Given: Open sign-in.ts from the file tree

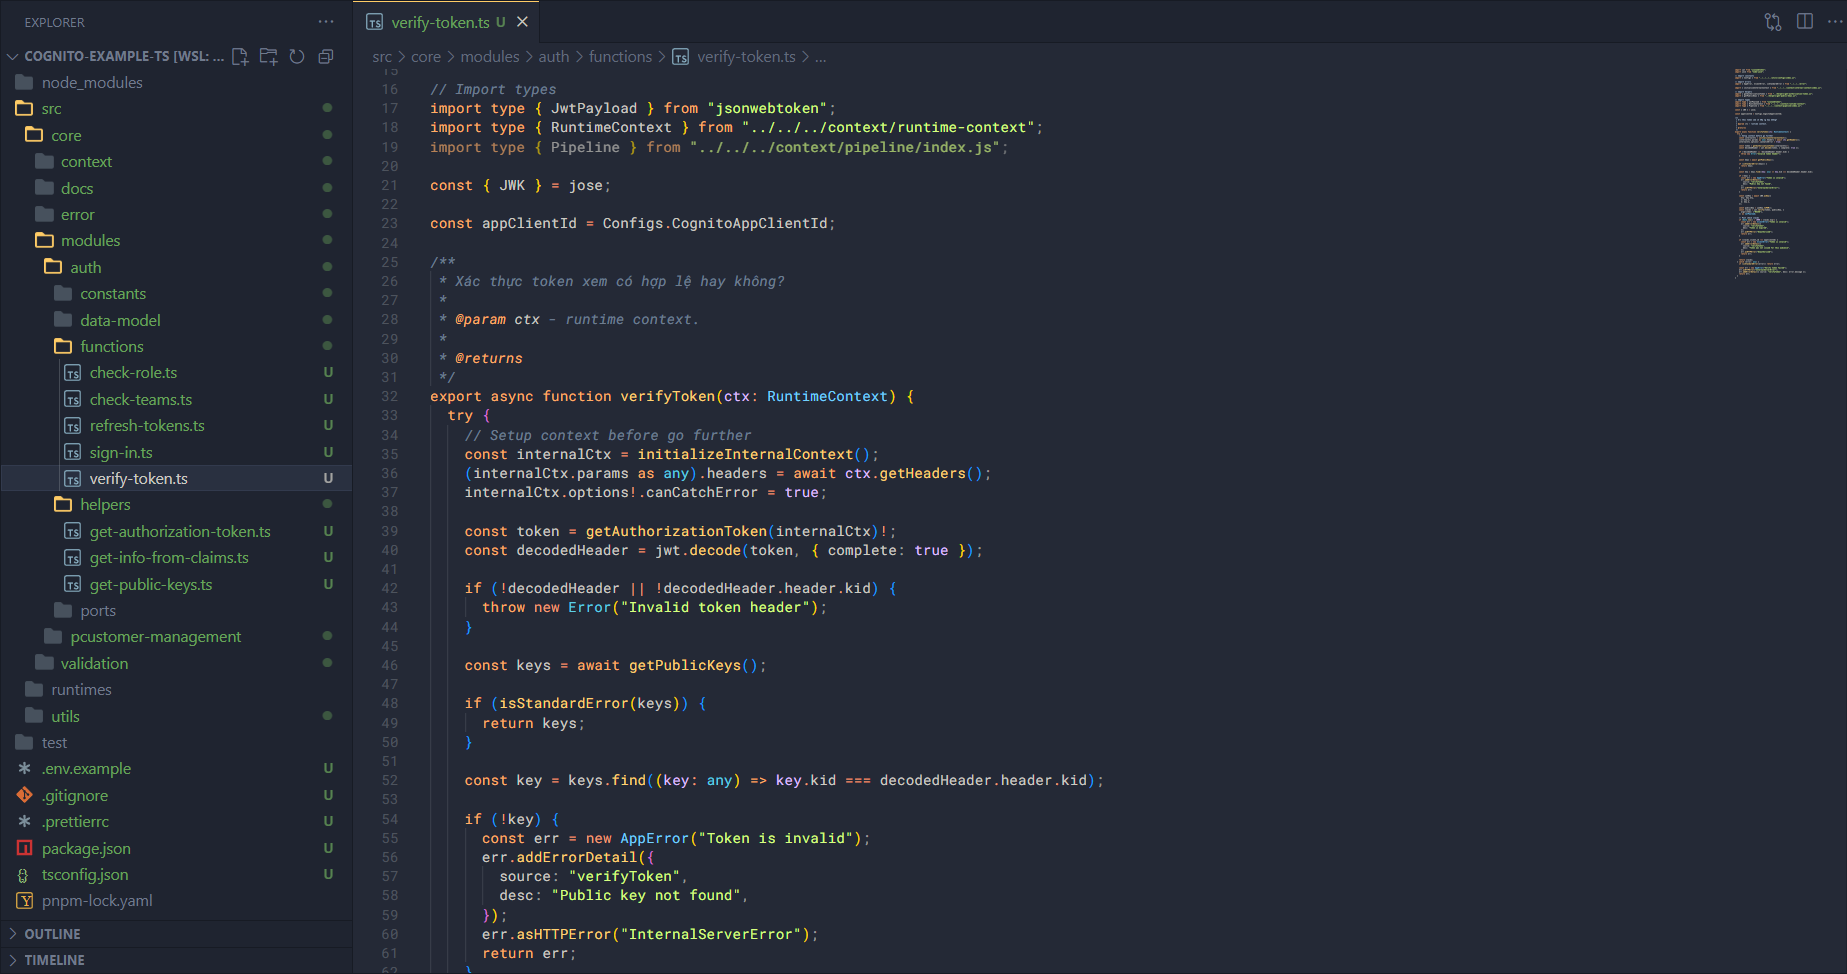Looking at the screenshot, I should tap(121, 452).
